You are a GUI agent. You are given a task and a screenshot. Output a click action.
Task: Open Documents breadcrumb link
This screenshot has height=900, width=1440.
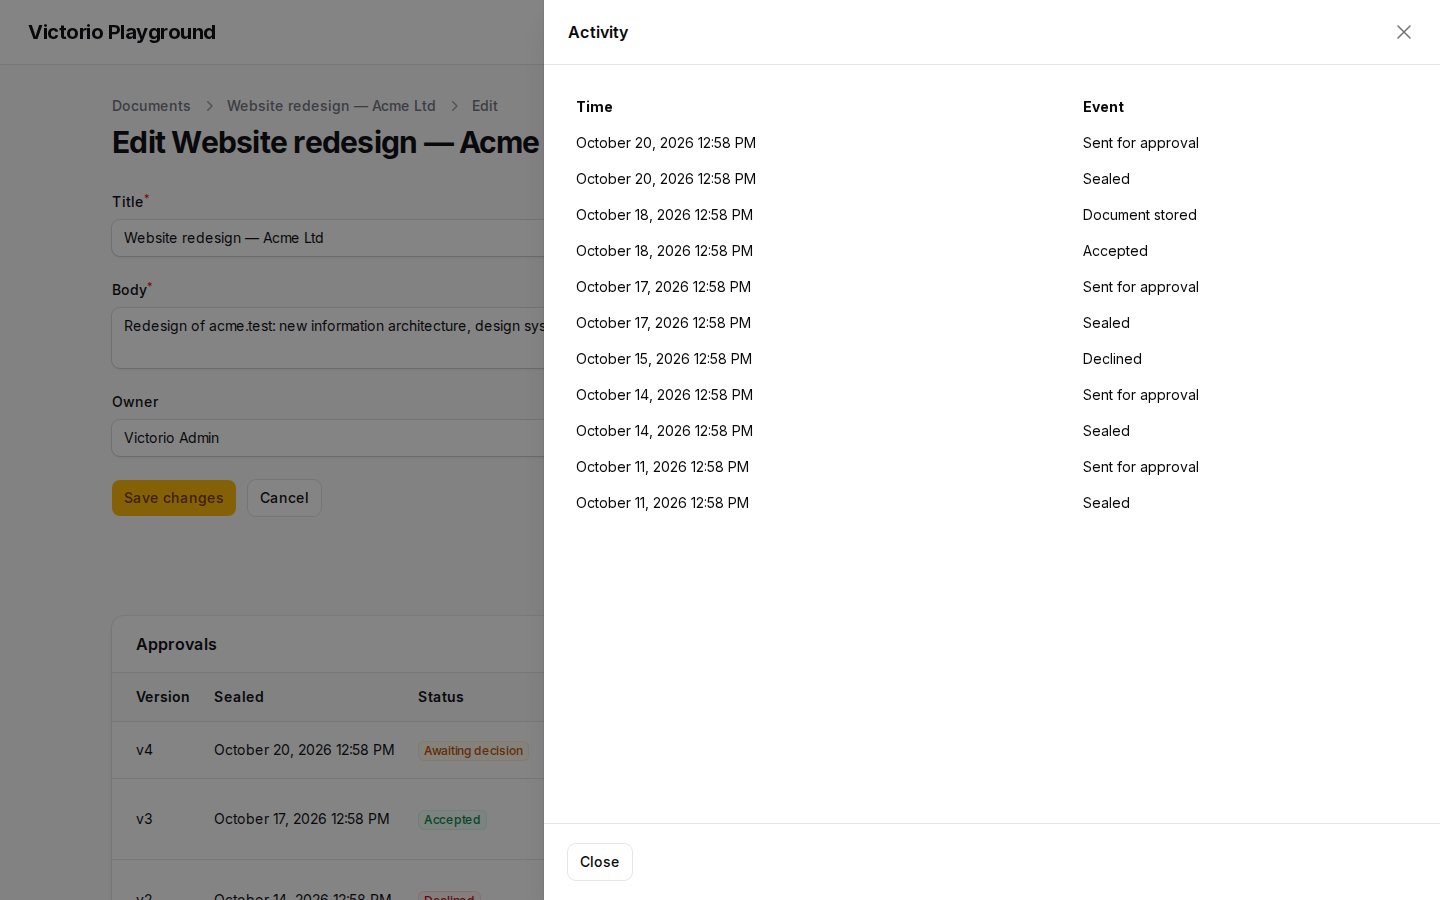(x=151, y=106)
